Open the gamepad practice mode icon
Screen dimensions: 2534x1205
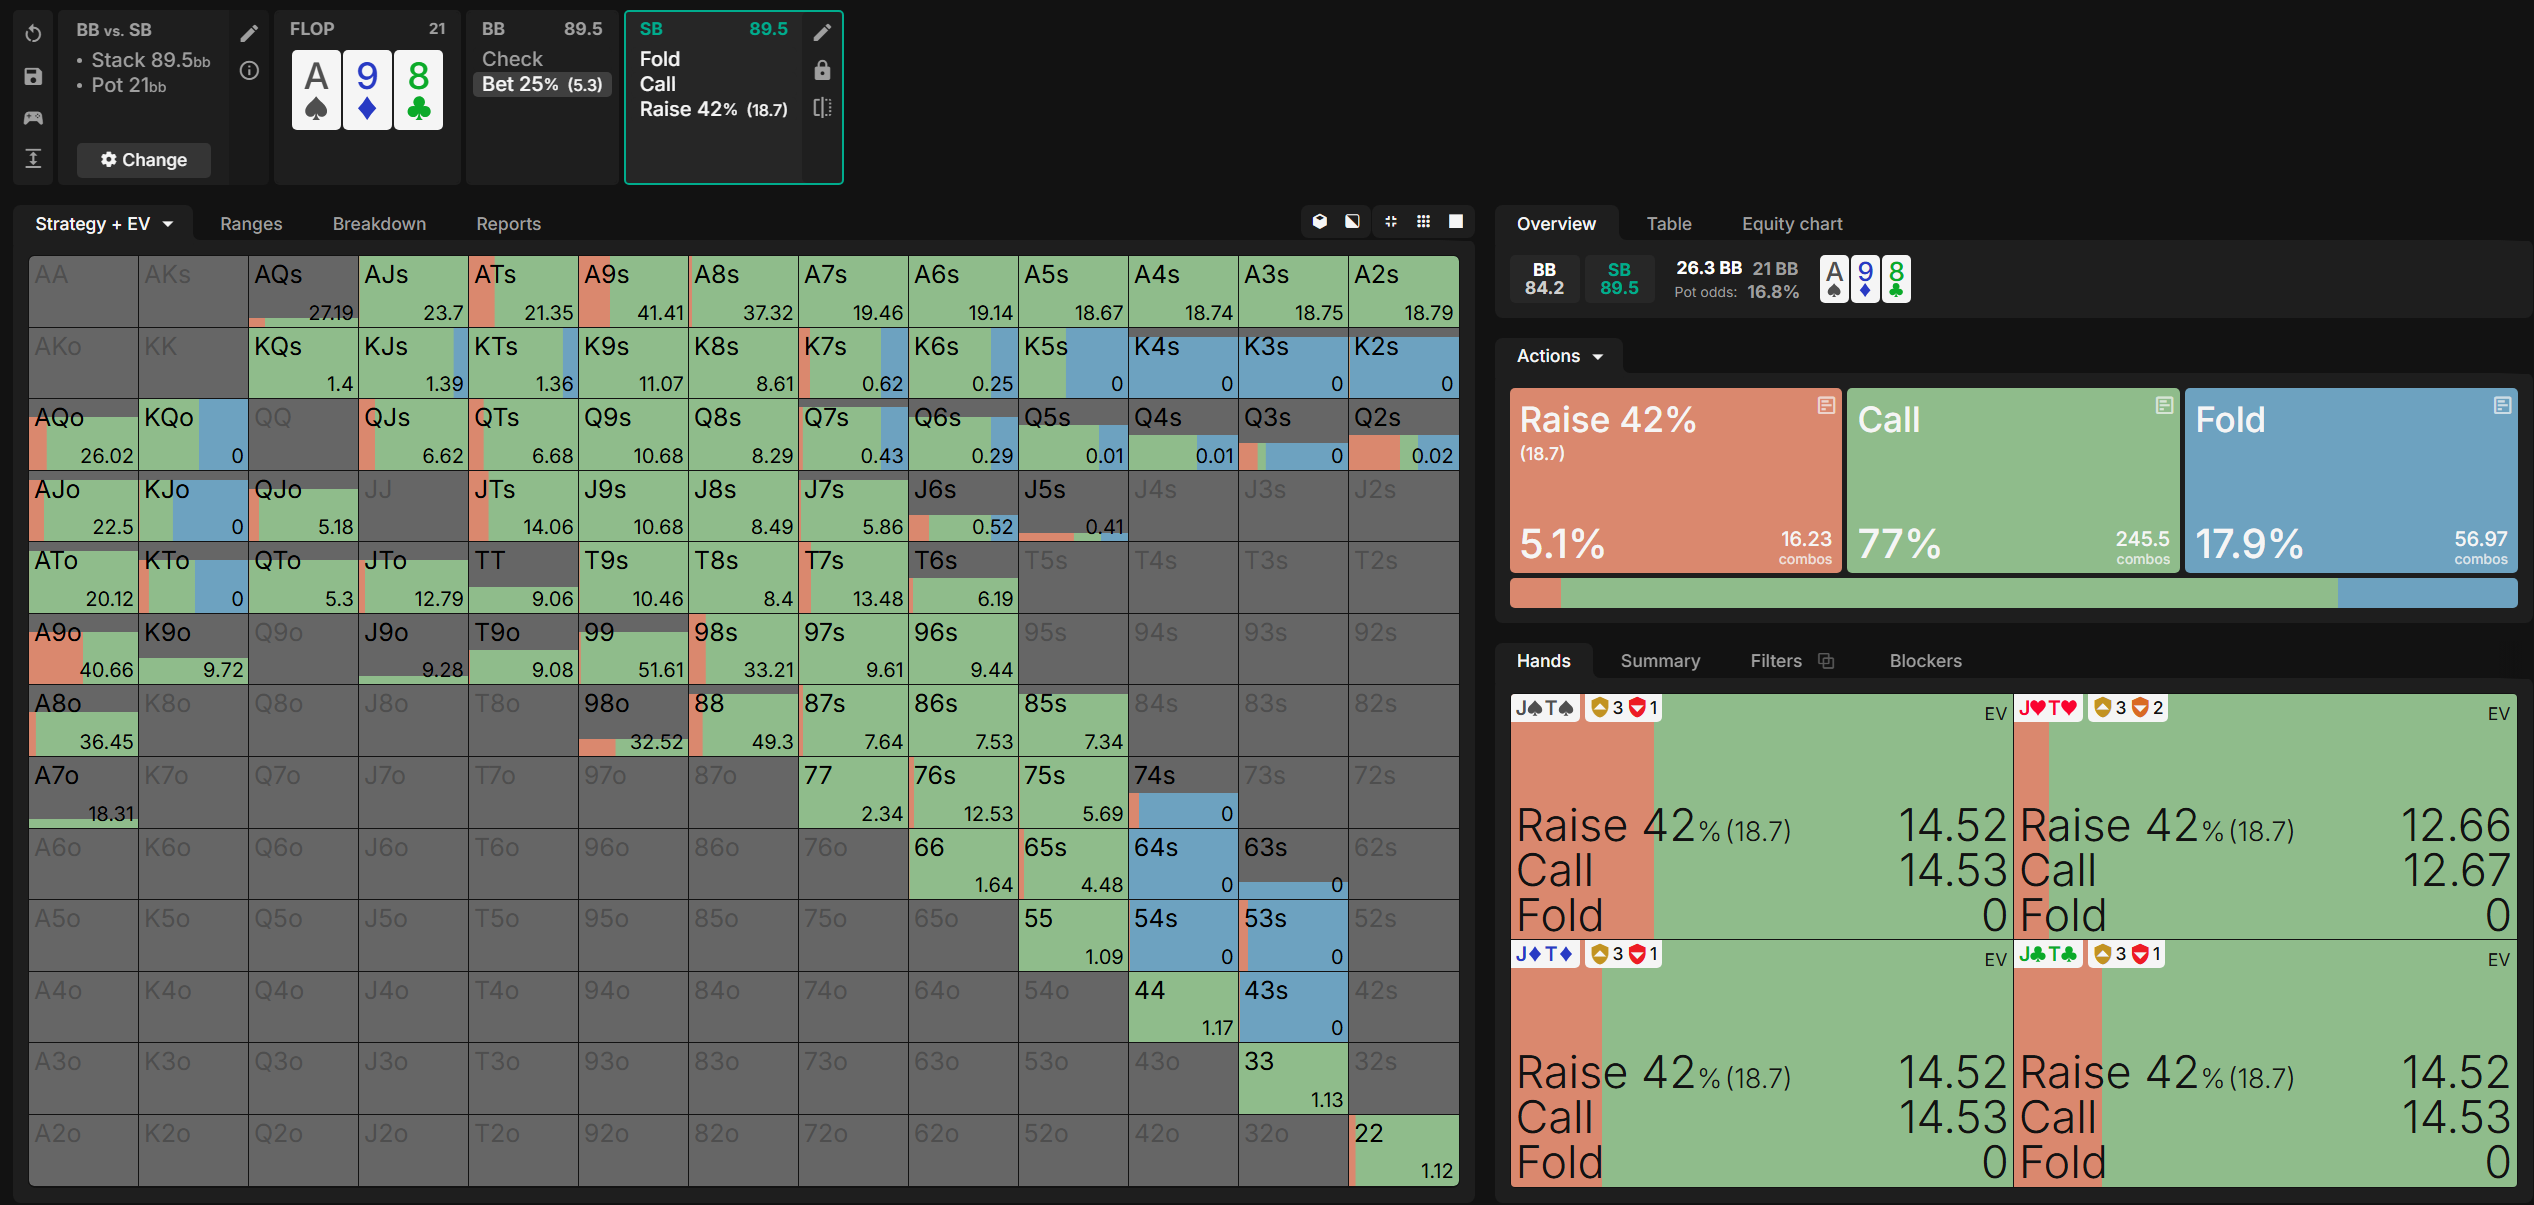[33, 118]
